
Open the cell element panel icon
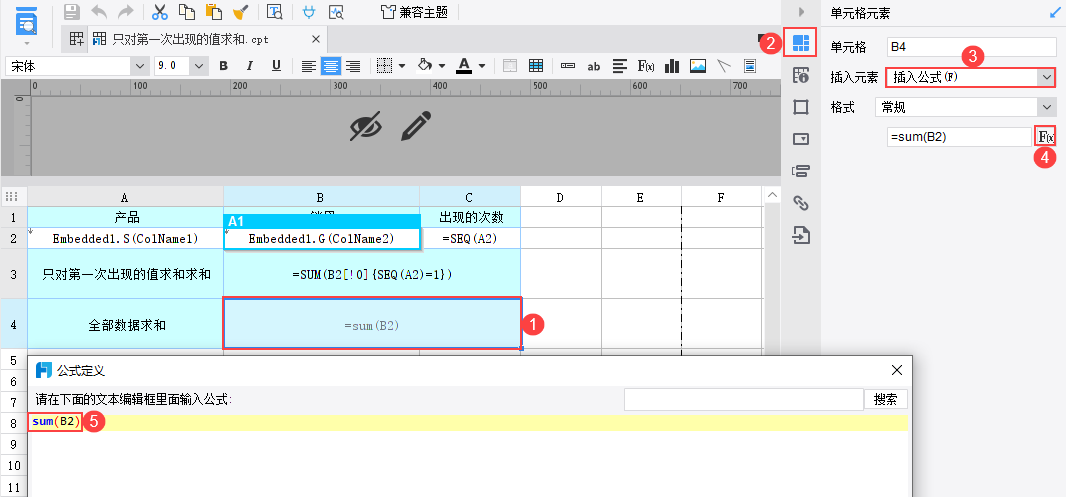801,43
